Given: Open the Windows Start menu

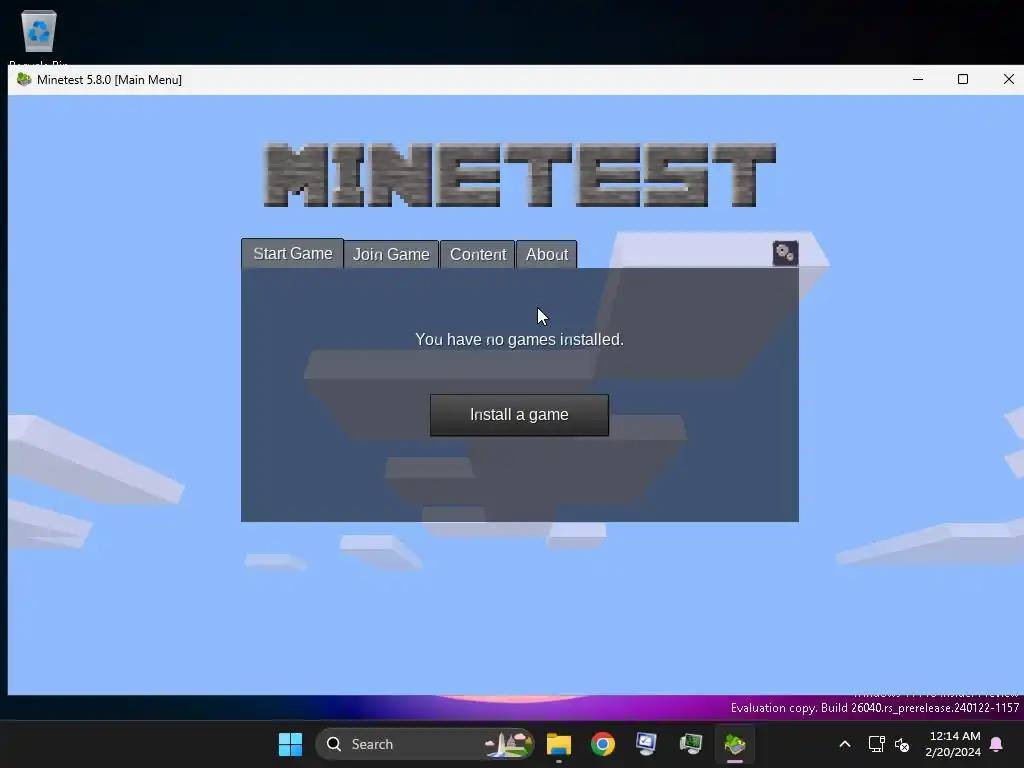Looking at the screenshot, I should click(291, 744).
